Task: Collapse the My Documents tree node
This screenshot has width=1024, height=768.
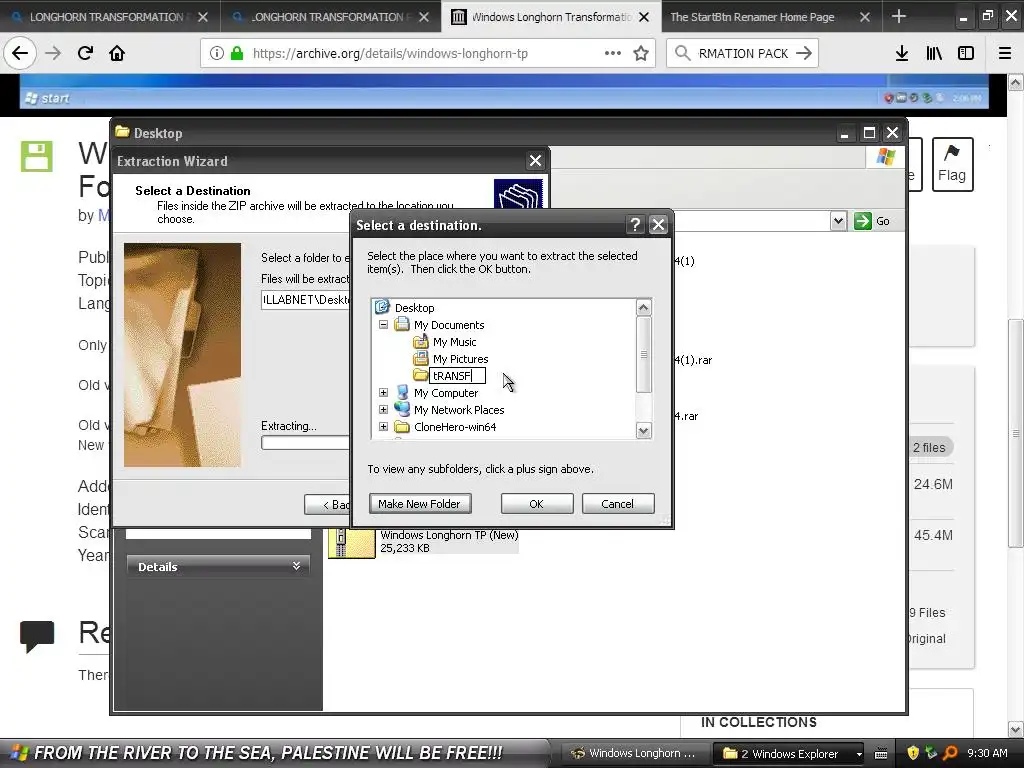Action: [383, 325]
